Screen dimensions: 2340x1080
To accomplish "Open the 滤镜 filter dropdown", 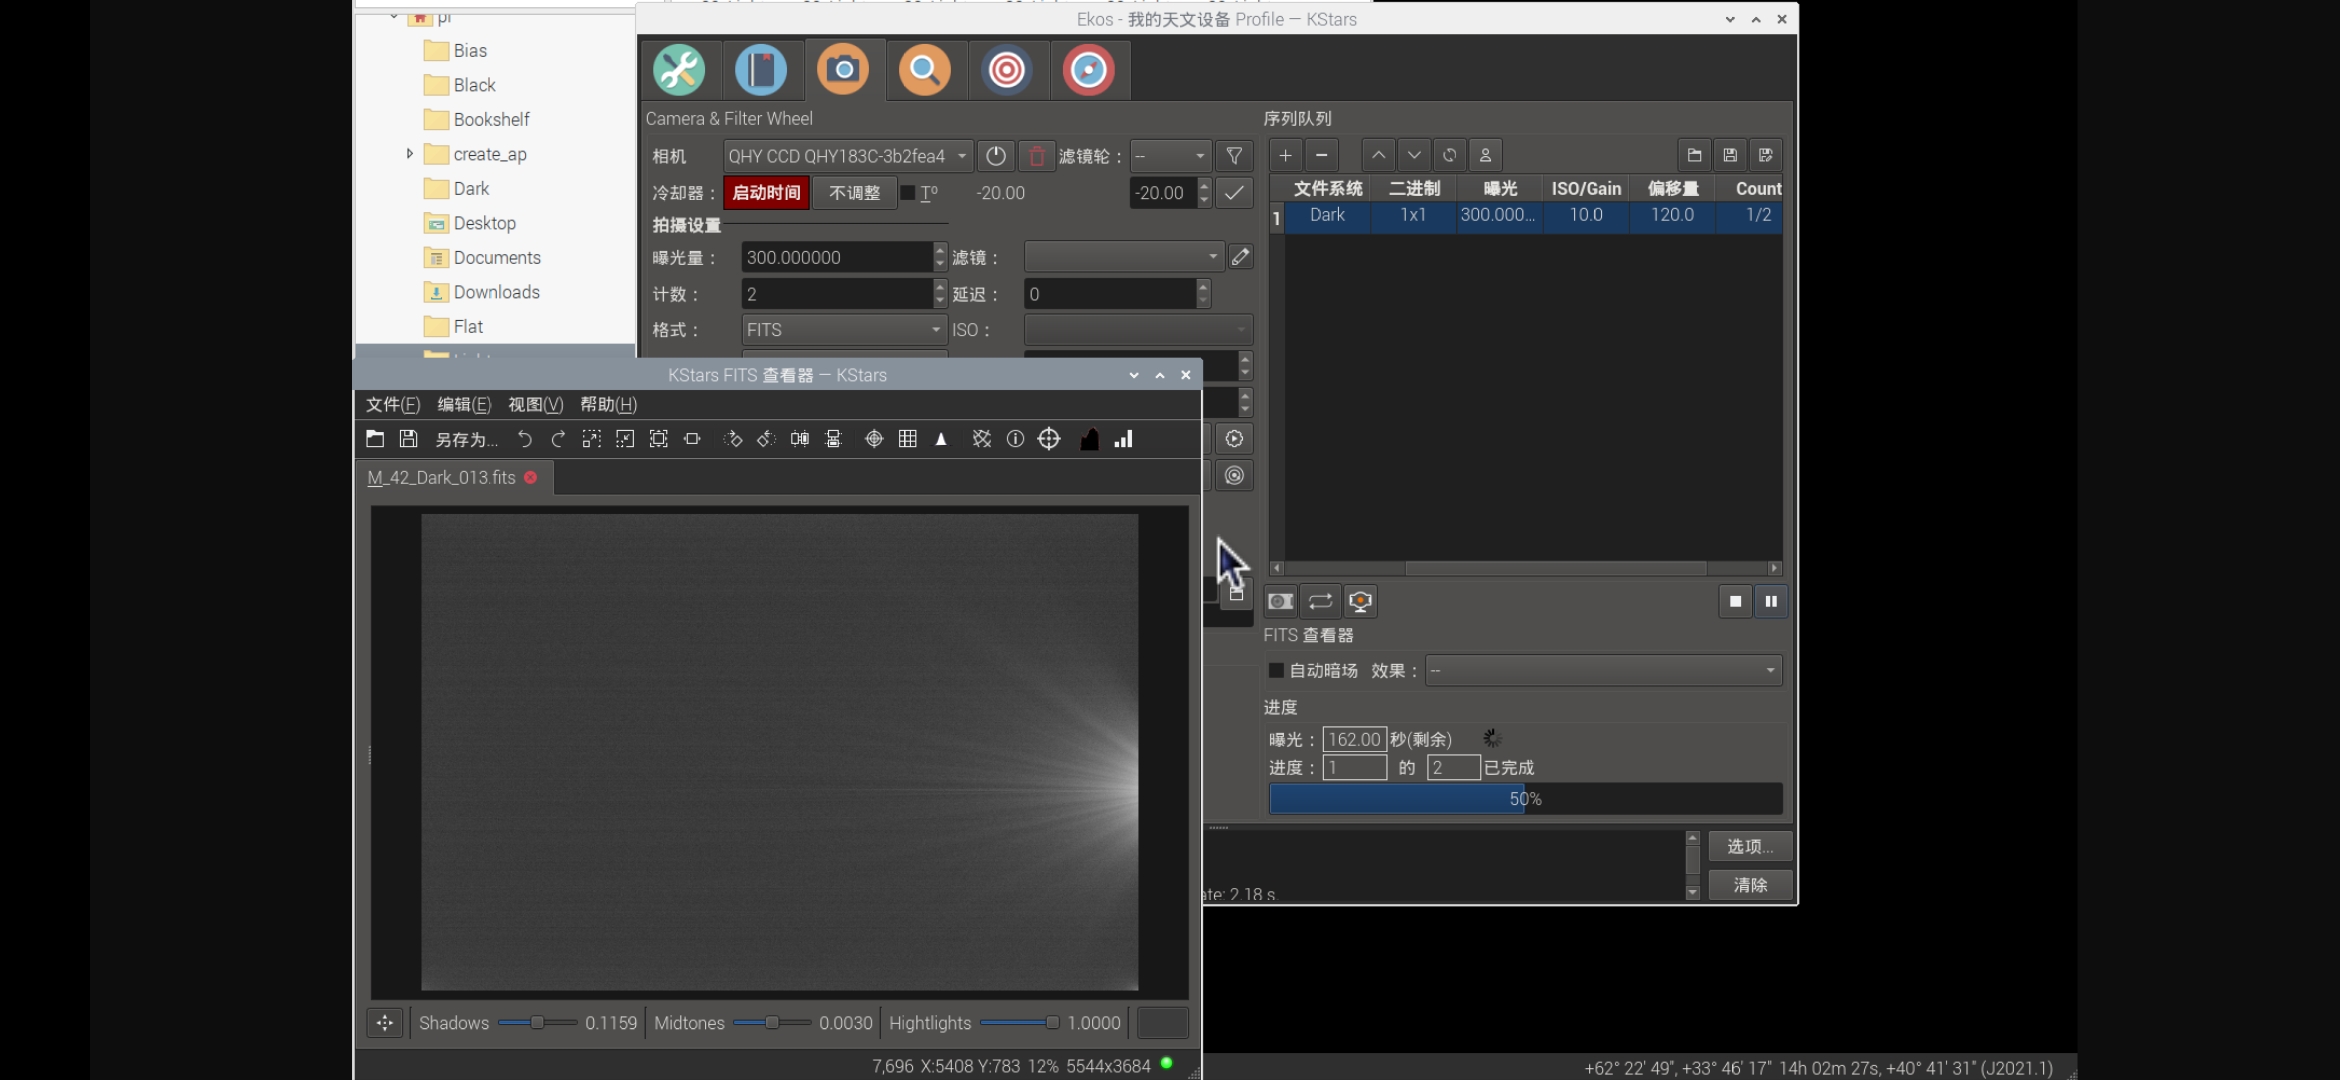I will (1124, 257).
